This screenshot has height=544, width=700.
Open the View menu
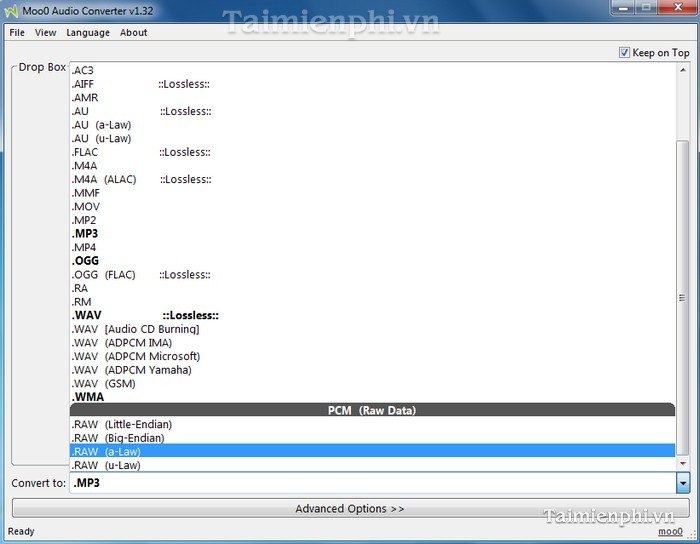[x=46, y=32]
